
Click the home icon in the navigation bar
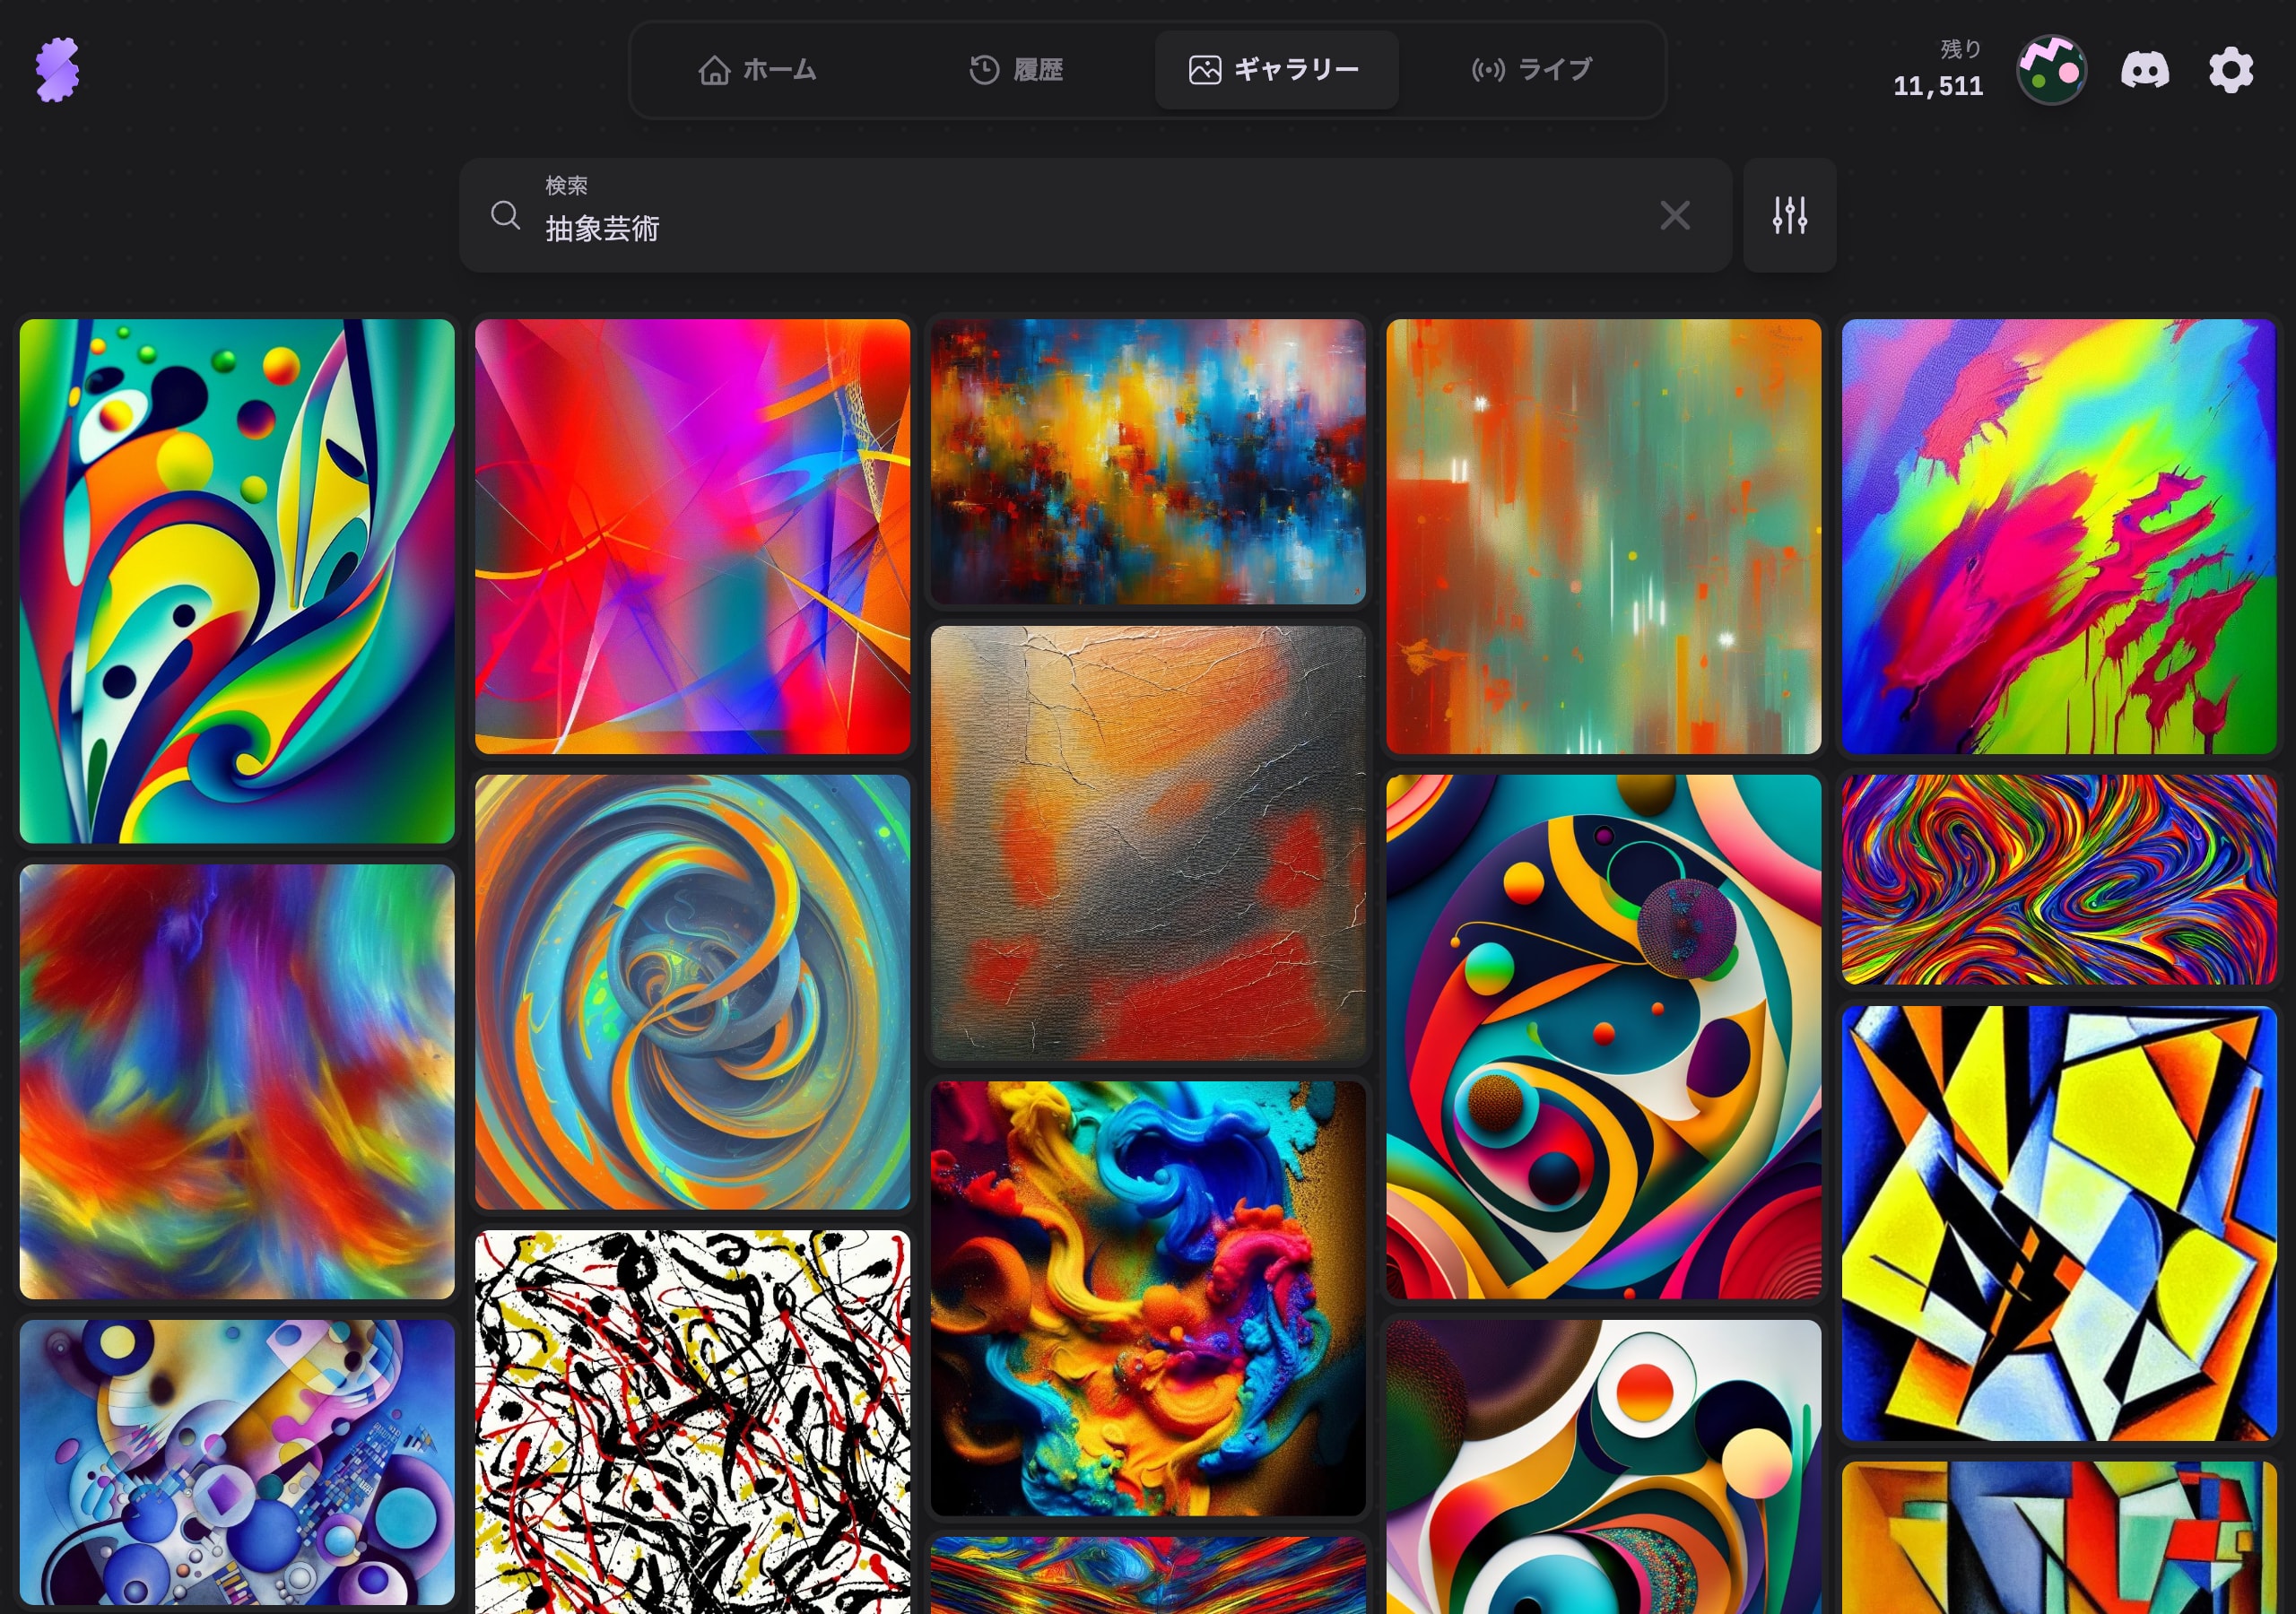(714, 70)
